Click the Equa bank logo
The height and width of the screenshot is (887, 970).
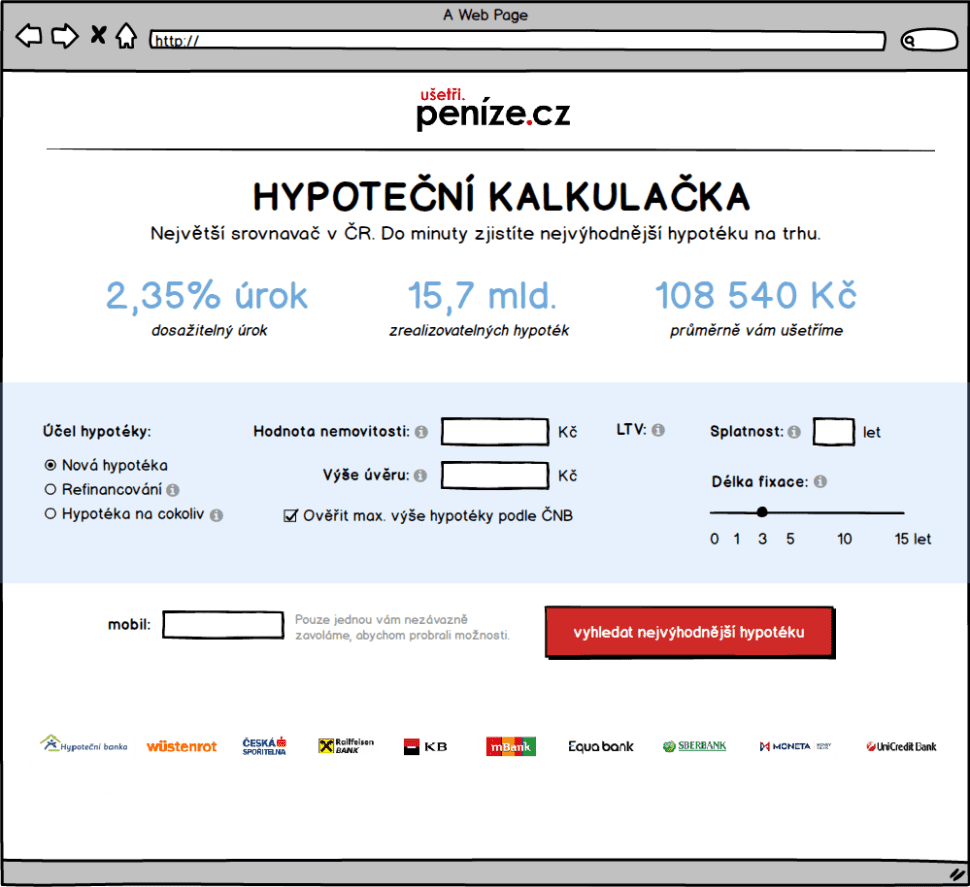pyautogui.click(x=601, y=747)
